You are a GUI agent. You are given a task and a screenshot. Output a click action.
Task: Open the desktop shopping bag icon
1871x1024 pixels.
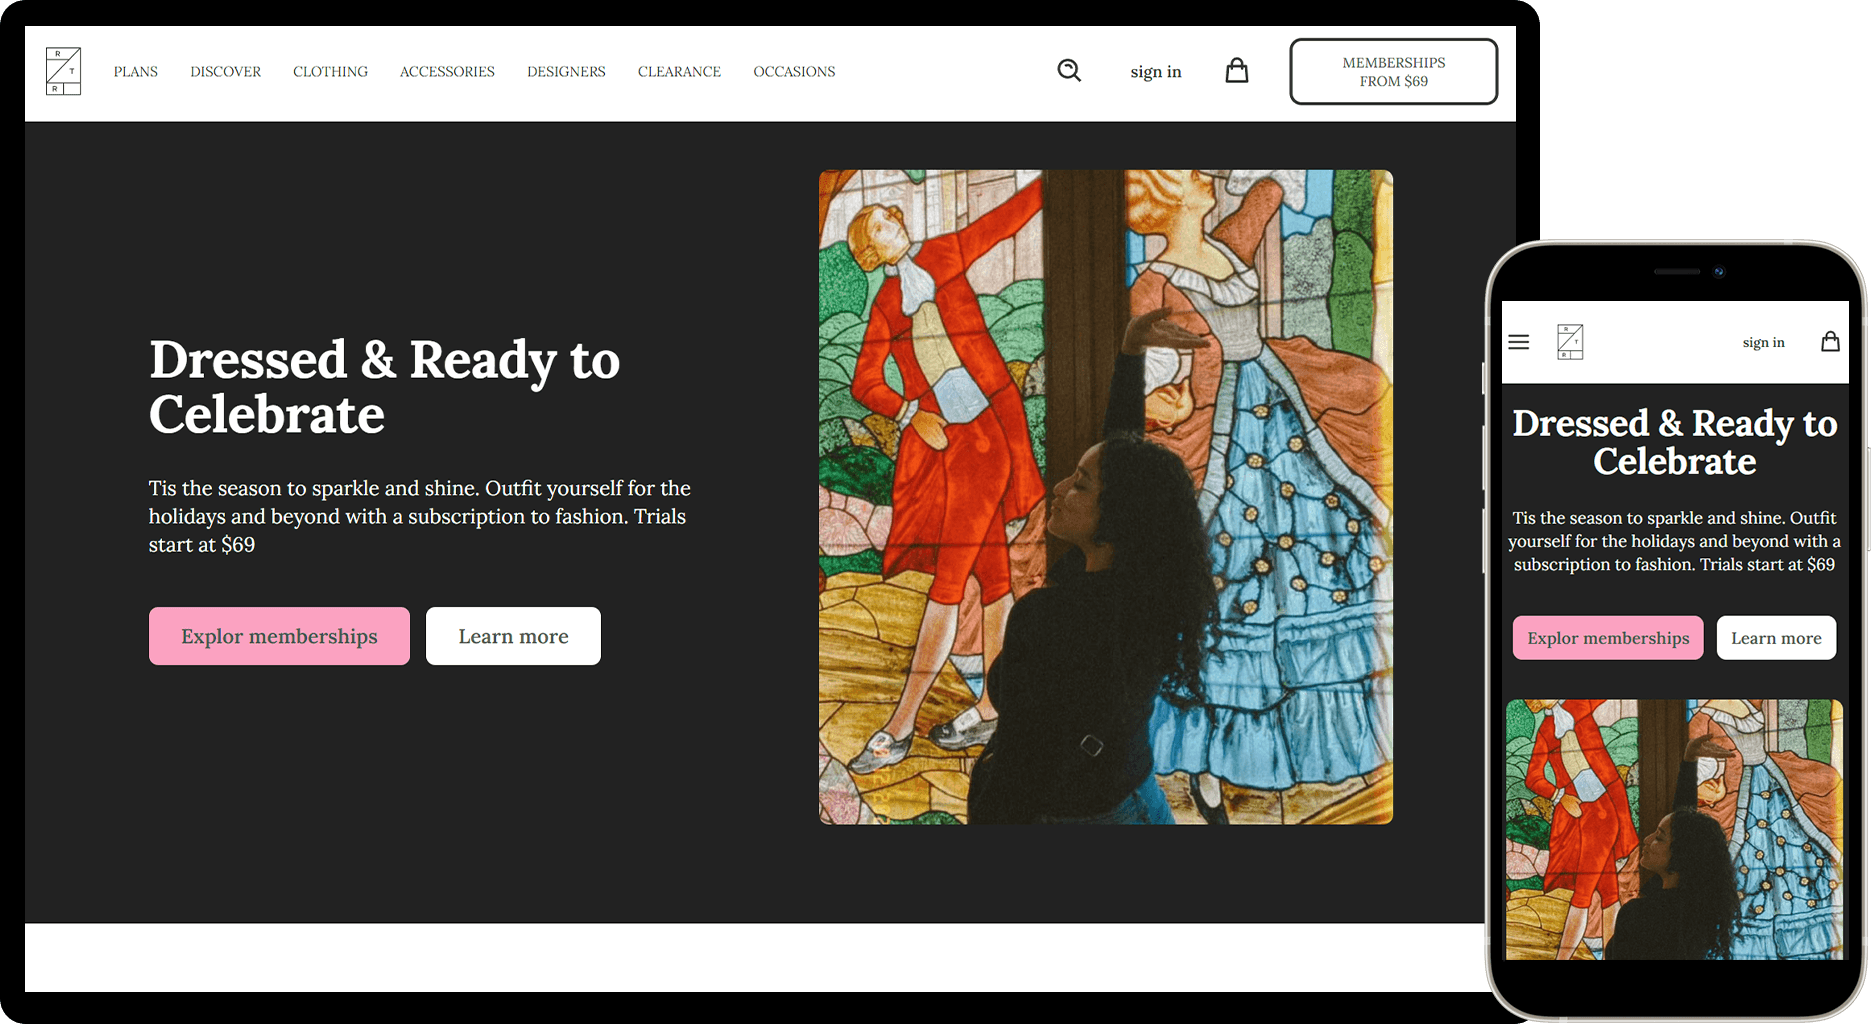pyautogui.click(x=1237, y=71)
